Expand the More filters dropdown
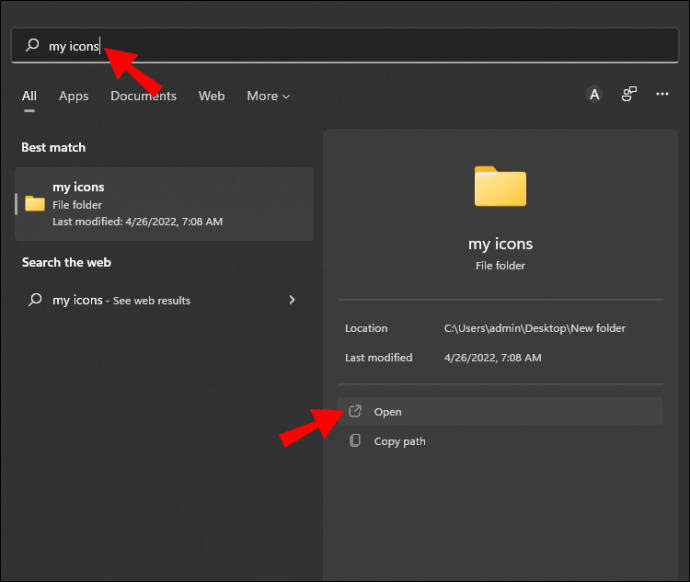 coord(267,96)
